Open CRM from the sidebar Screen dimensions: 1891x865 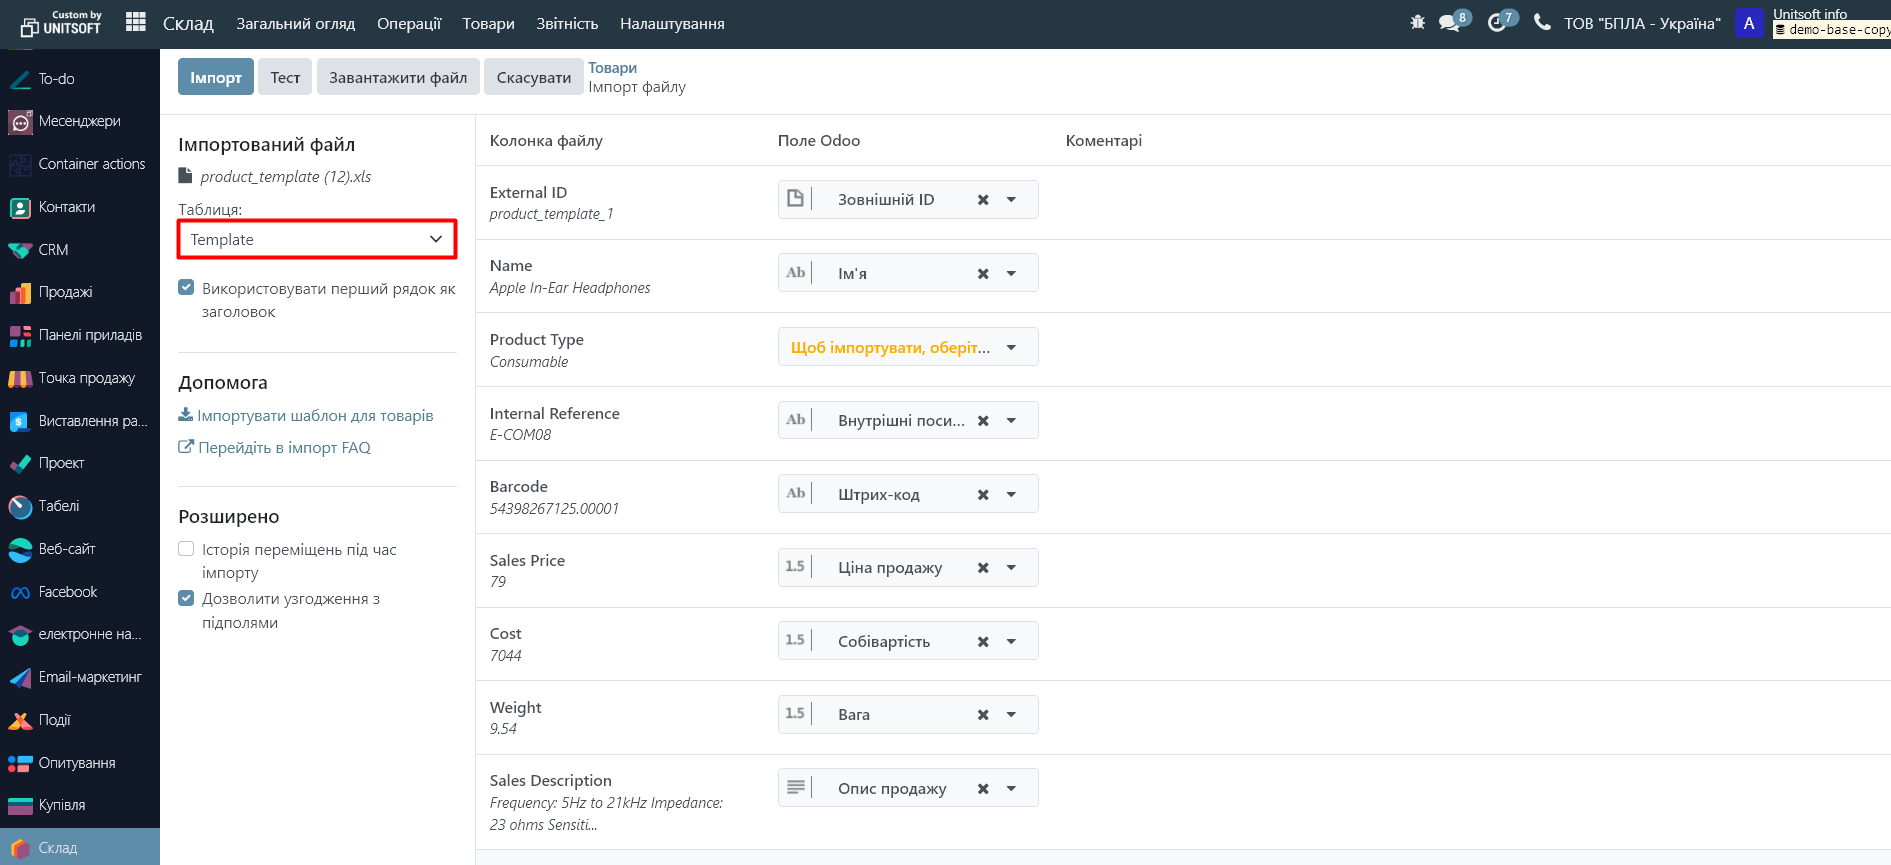(53, 250)
